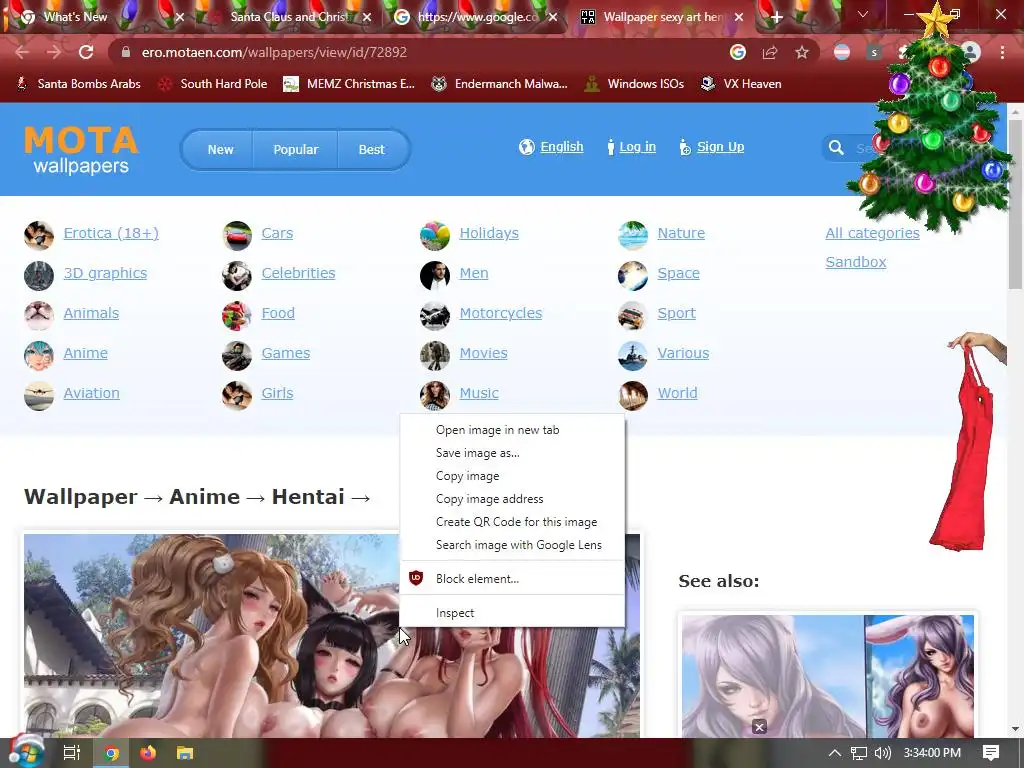
Task: Open the Movies category link
Action: tap(483, 353)
